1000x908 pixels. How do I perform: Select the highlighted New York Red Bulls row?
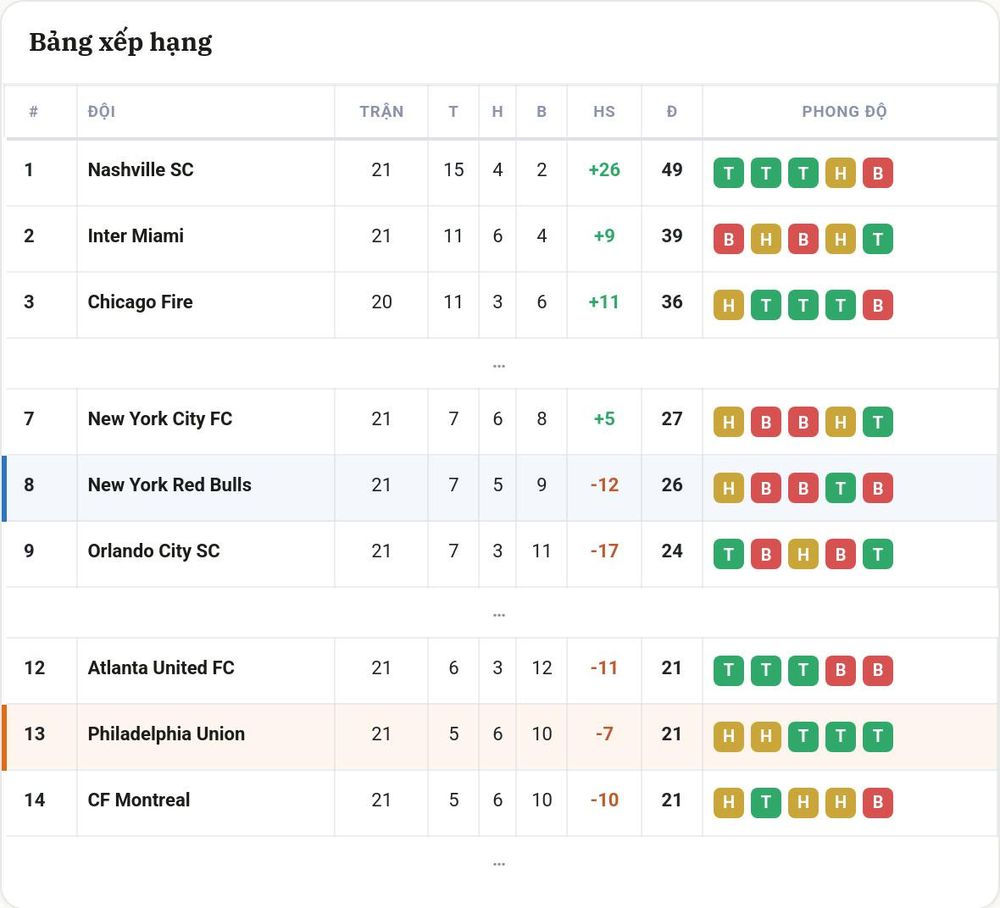pos(500,488)
